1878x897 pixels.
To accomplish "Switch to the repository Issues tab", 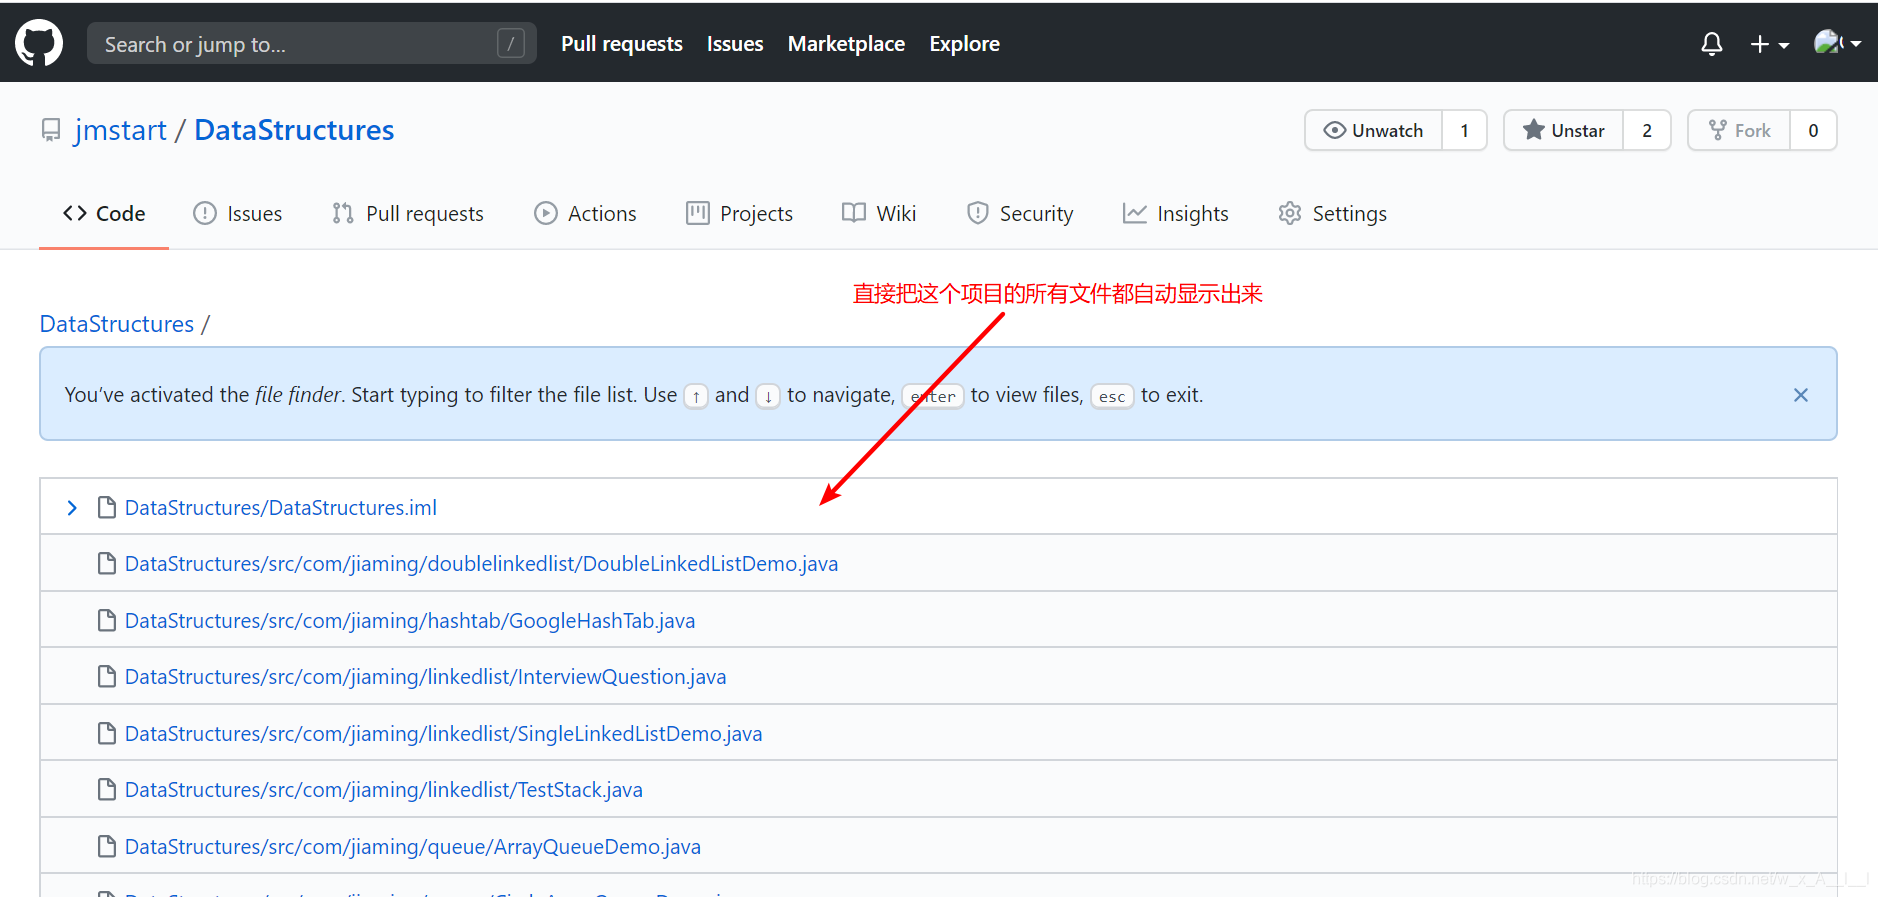I will 238,213.
